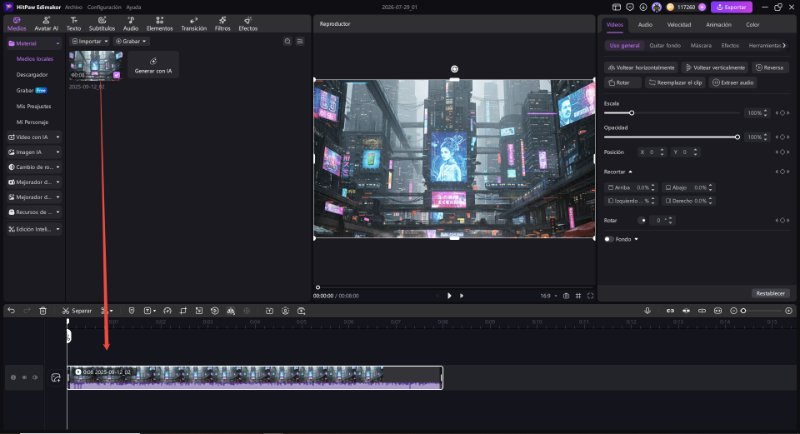This screenshot has width=800, height=434.
Task: Click the Opacidad slider handle
Action: tap(737, 137)
